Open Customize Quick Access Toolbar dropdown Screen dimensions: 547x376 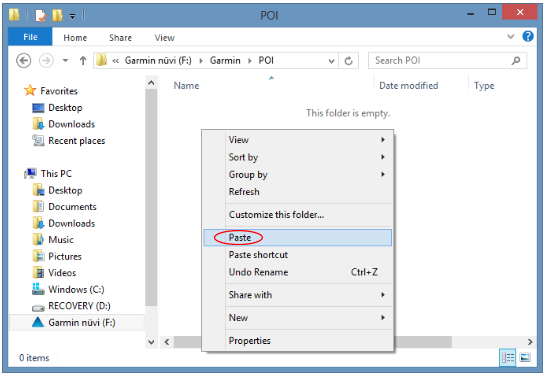point(72,16)
